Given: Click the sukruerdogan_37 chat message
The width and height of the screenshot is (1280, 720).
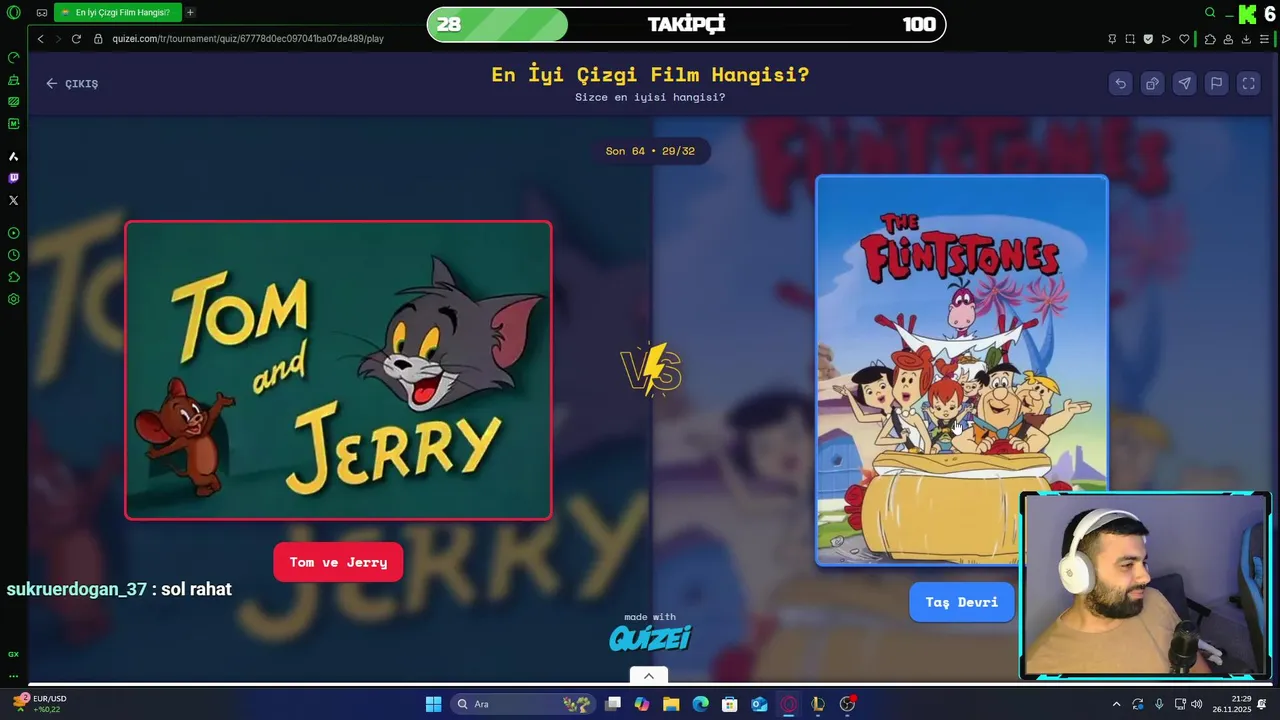Looking at the screenshot, I should 119,589.
